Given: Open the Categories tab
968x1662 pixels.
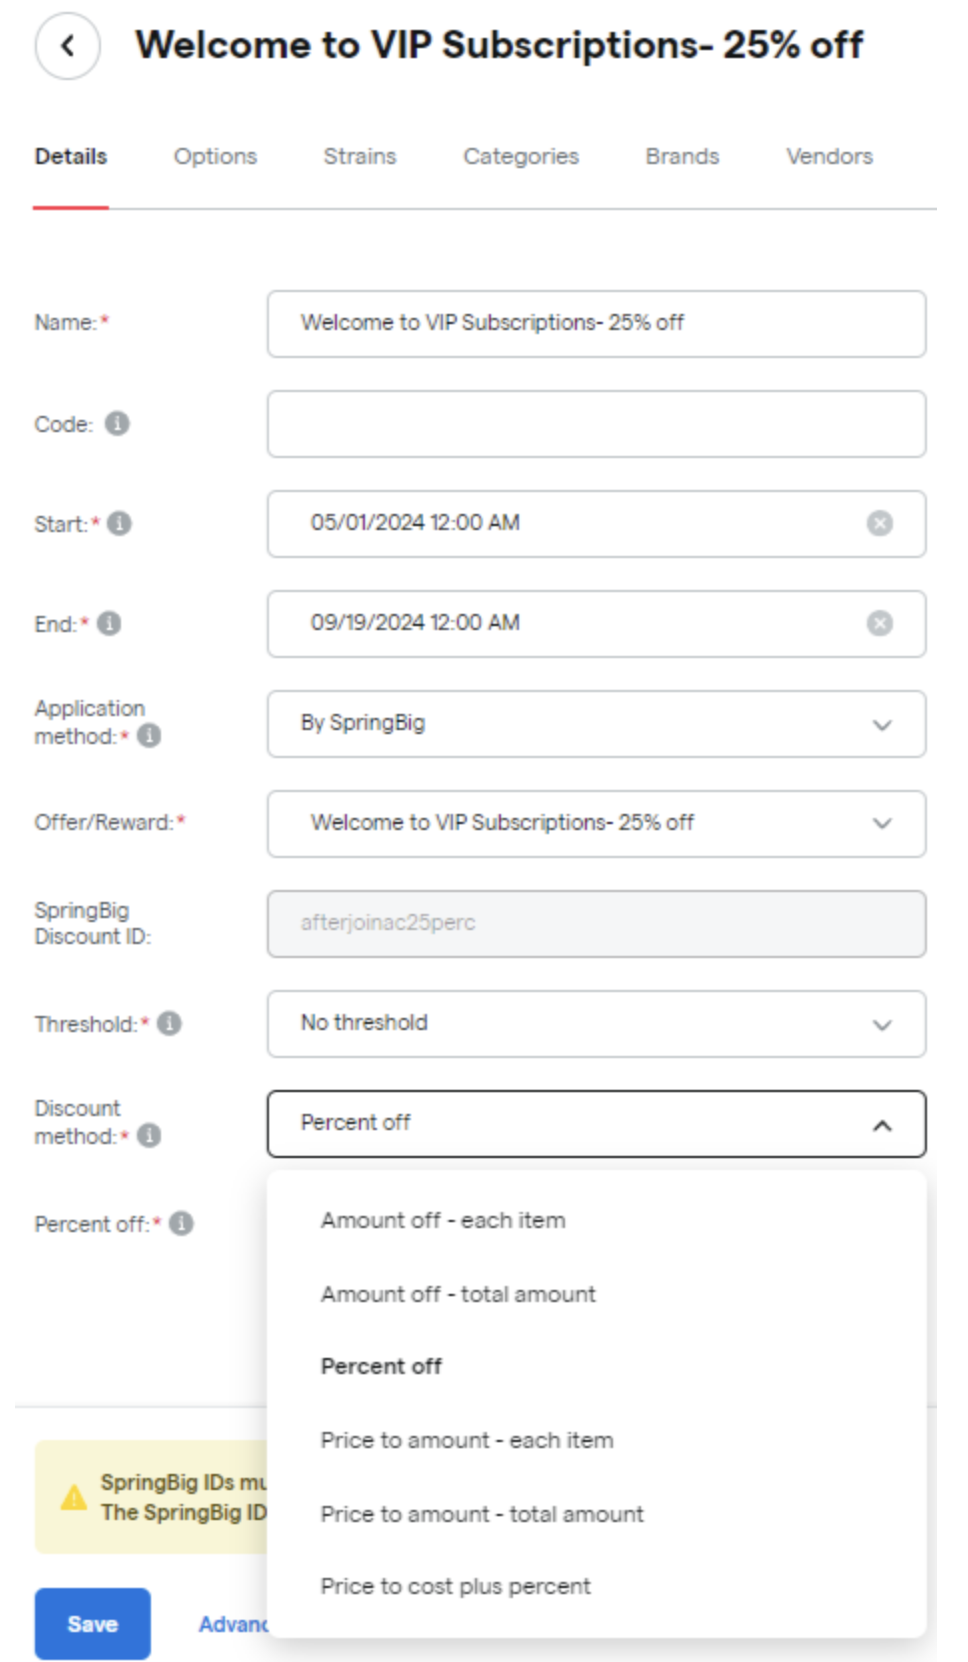Looking at the screenshot, I should pos(521,156).
